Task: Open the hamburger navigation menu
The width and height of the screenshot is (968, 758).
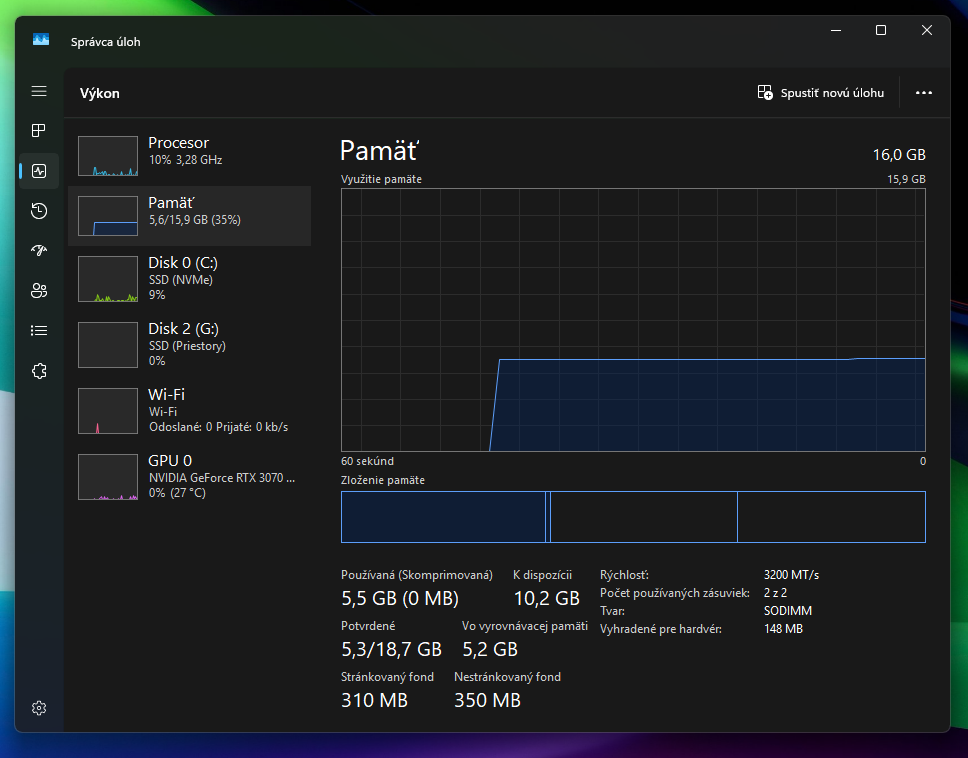Action: tap(39, 91)
